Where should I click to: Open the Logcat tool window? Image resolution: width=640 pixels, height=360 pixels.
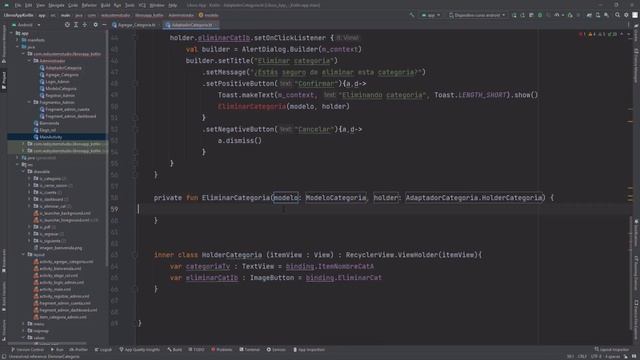coord(103,350)
